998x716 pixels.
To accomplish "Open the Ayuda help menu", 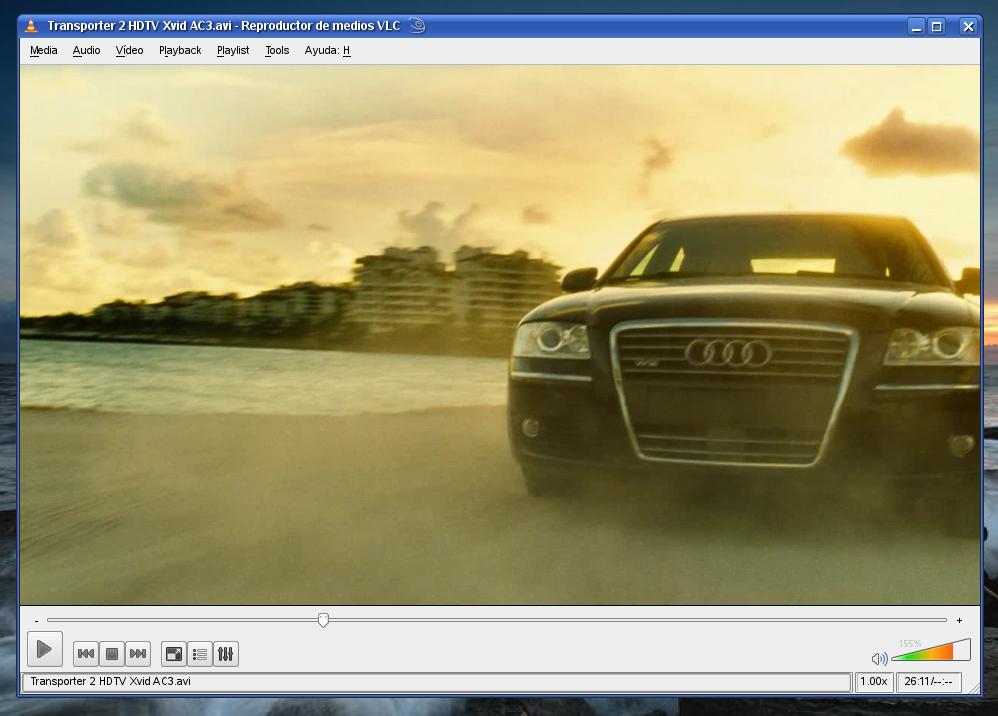I will (327, 50).
